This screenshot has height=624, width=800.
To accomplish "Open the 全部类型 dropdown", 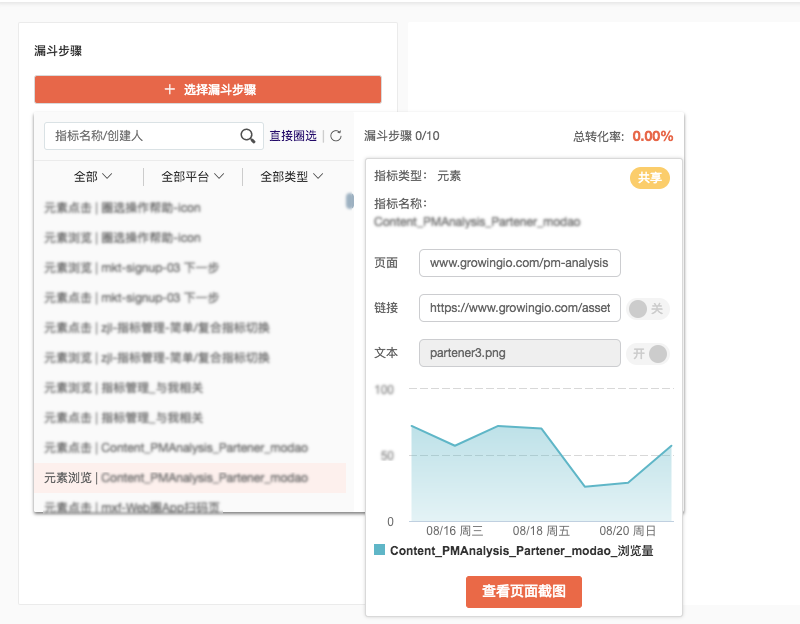I will pyautogui.click(x=291, y=177).
